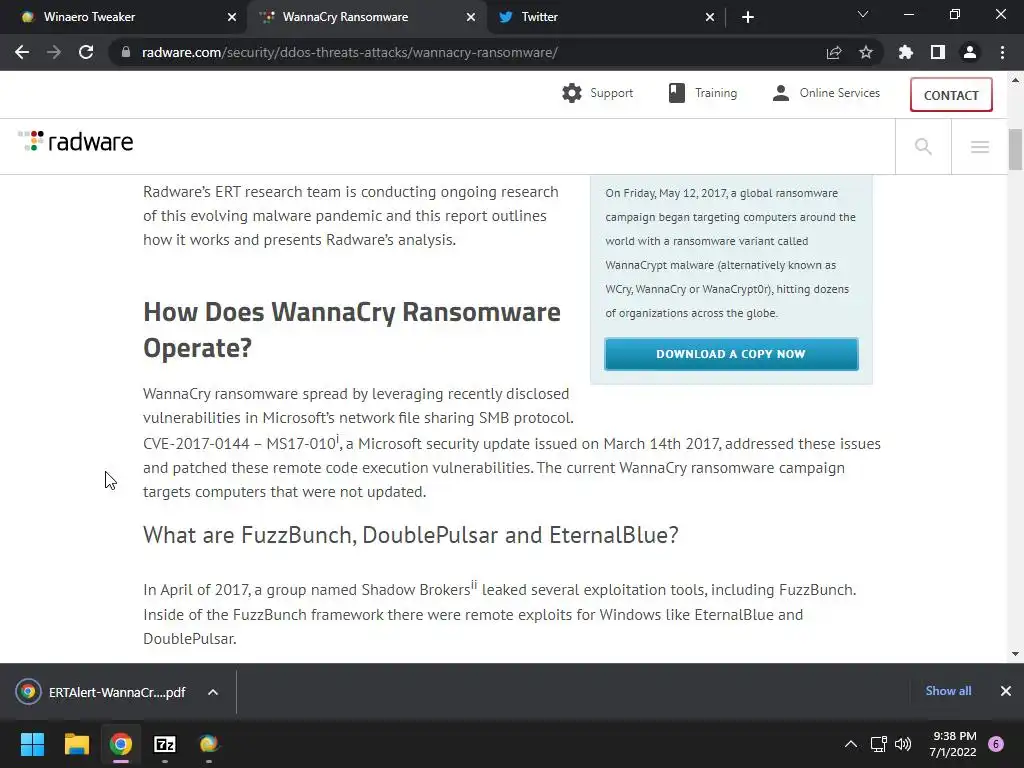Viewport: 1024px width, 768px height.
Task: Show hidden system tray icons
Action: 850,744
